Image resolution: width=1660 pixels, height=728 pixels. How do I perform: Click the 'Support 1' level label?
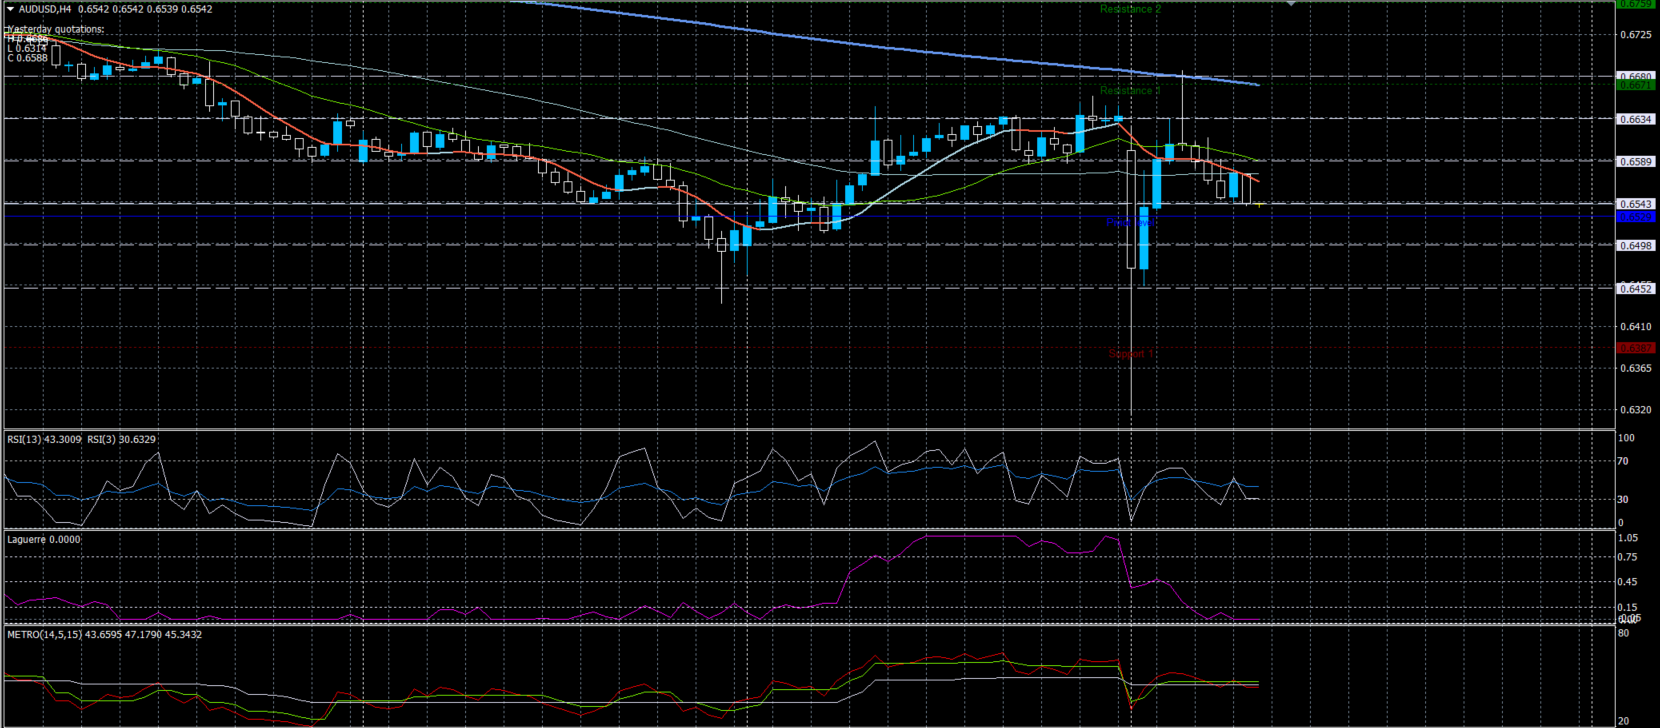[1131, 354]
